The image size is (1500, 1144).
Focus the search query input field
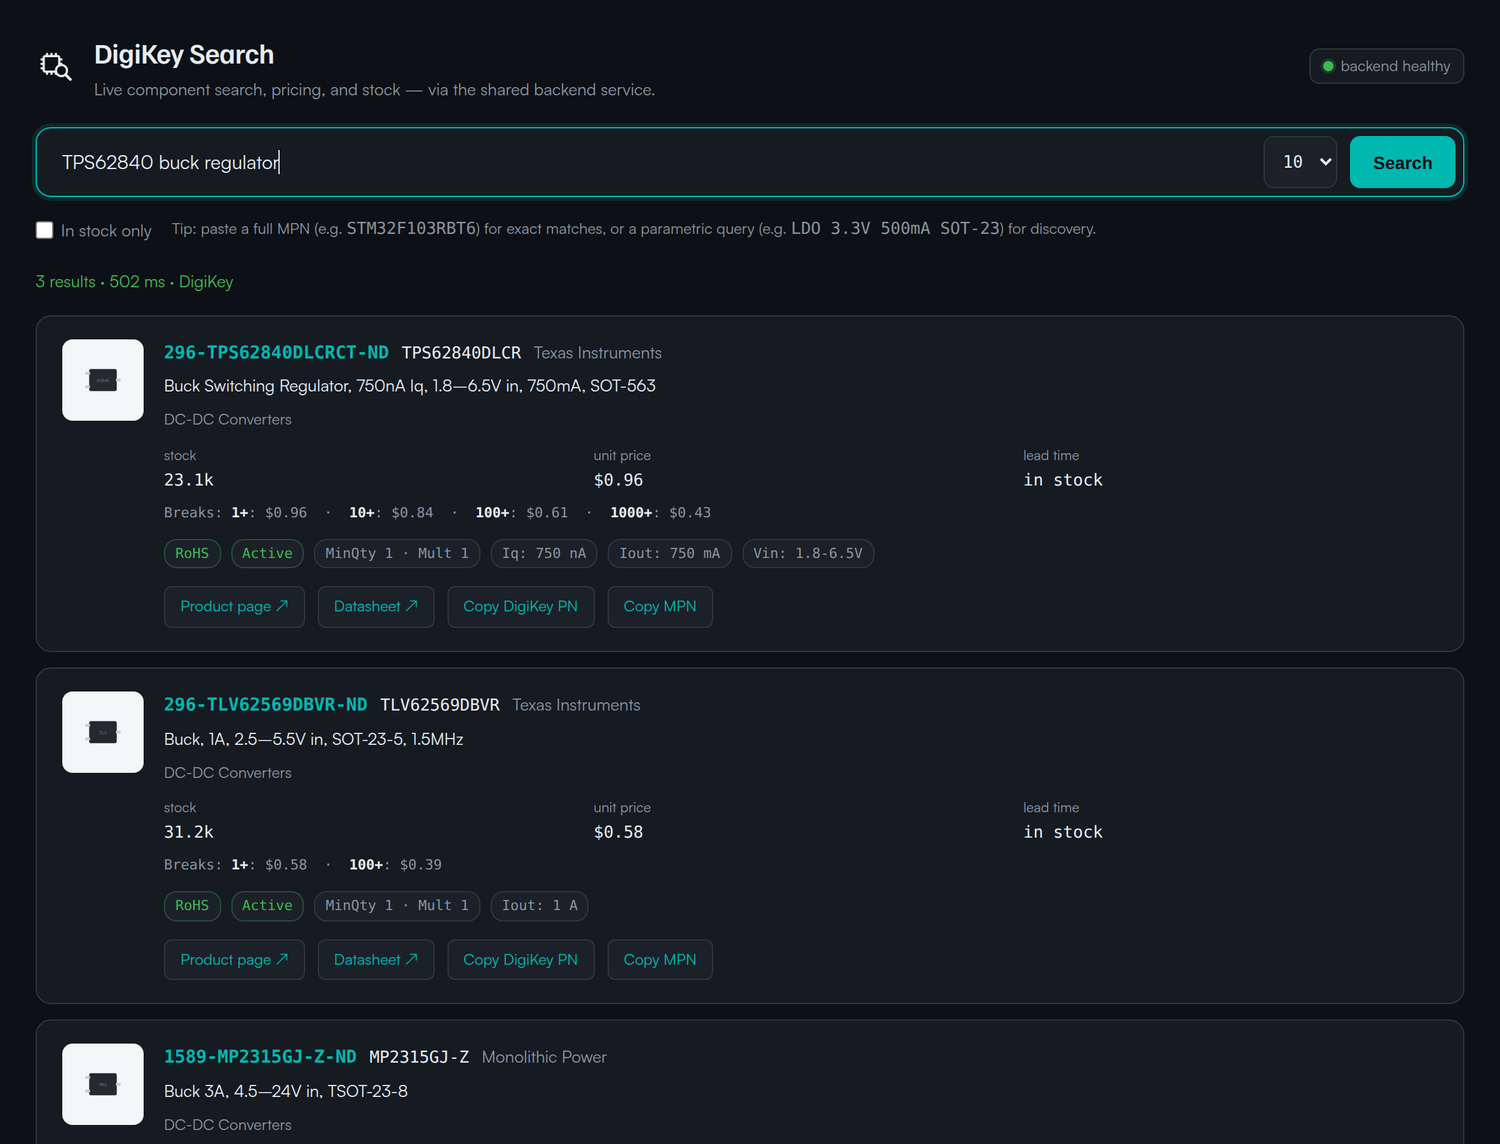pyautogui.click(x=655, y=162)
